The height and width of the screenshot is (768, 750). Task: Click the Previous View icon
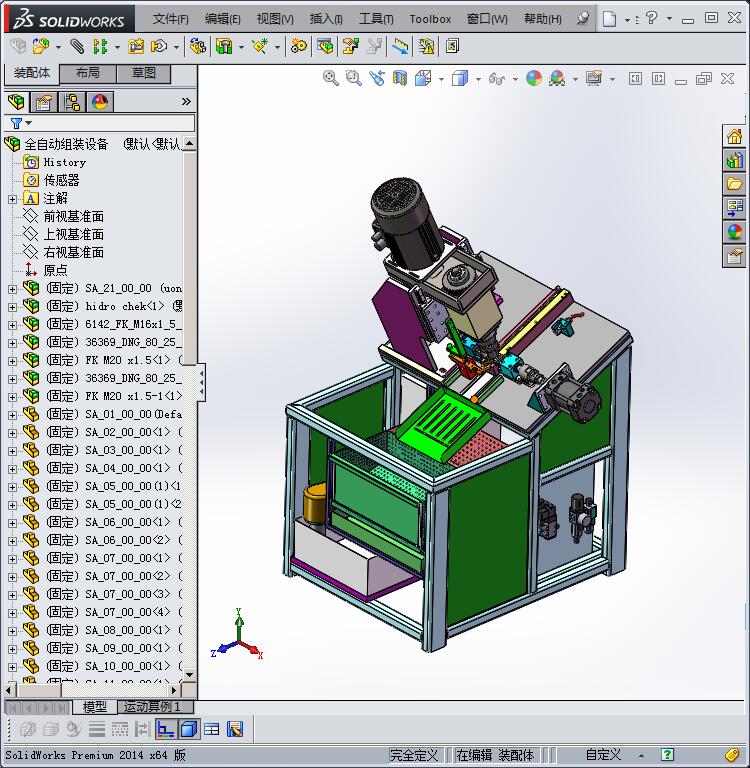pos(377,78)
